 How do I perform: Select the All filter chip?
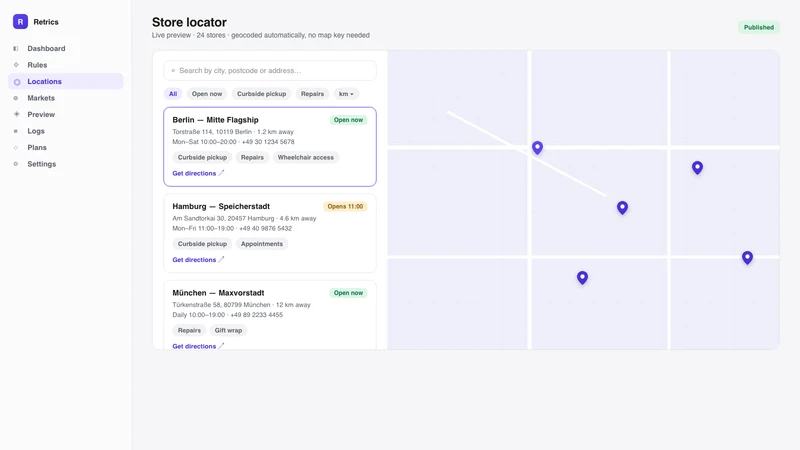pyautogui.click(x=173, y=94)
